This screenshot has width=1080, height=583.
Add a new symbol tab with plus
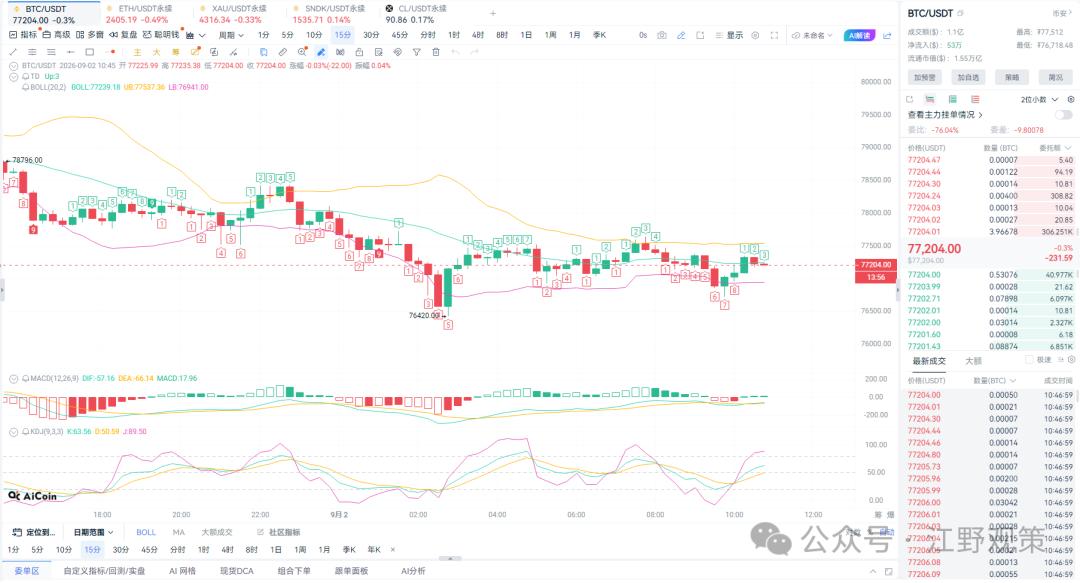(x=492, y=13)
